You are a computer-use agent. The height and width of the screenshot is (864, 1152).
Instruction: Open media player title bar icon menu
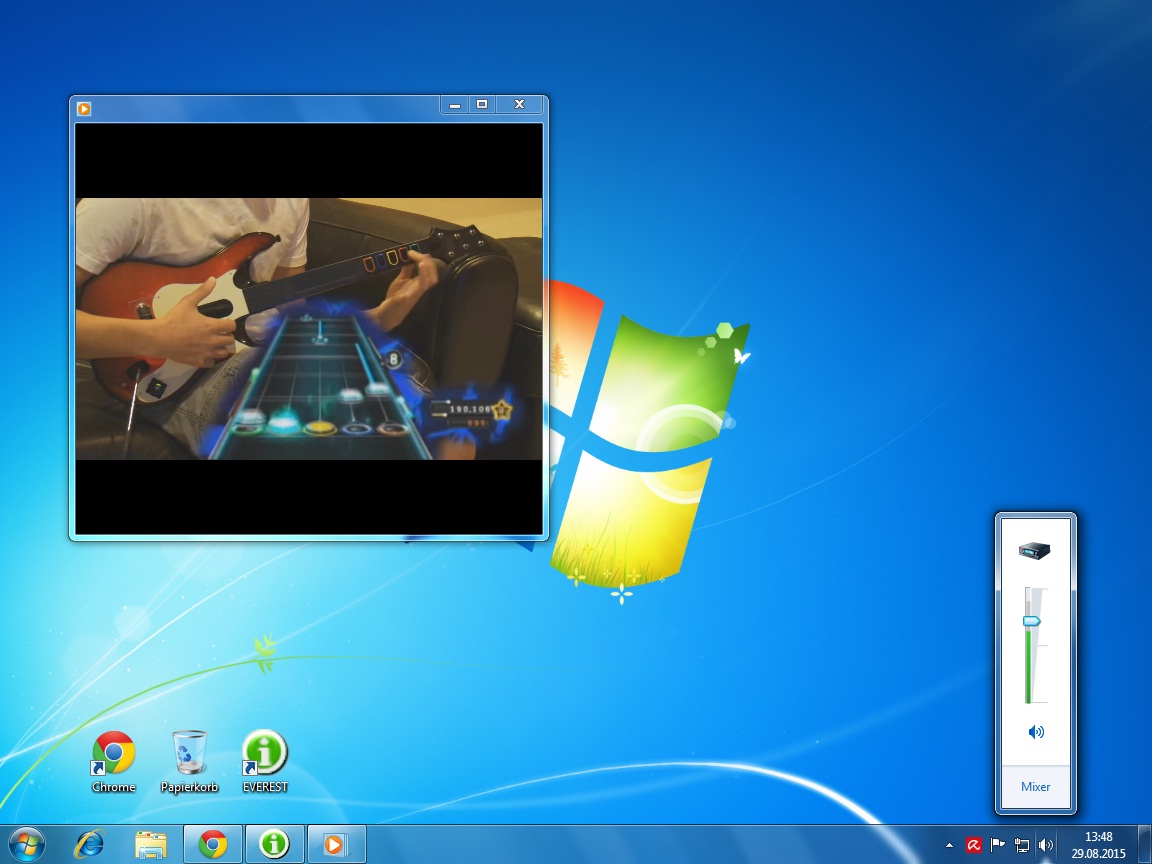coord(84,108)
